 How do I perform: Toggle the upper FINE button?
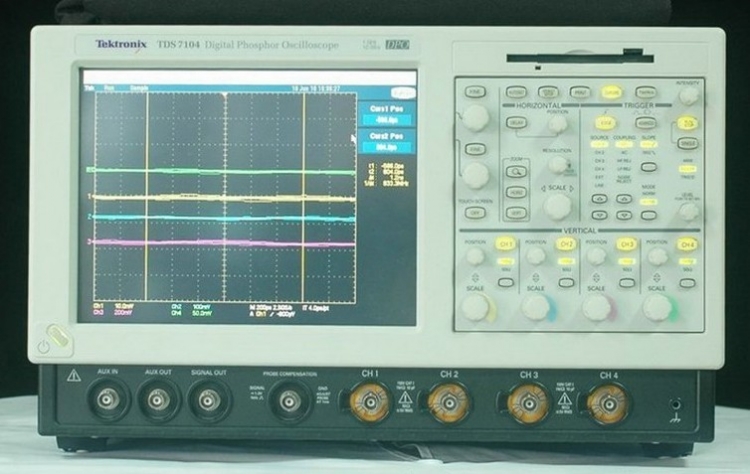click(475, 92)
